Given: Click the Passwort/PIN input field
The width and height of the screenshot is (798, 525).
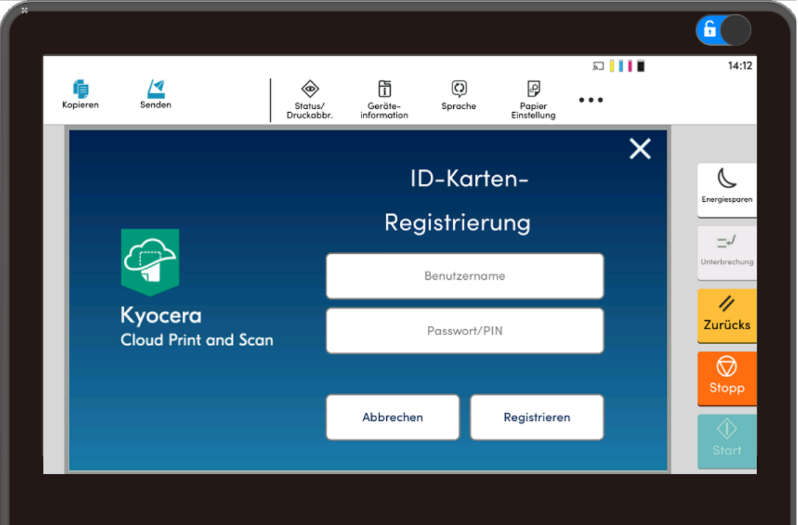Looking at the screenshot, I should pos(465,331).
